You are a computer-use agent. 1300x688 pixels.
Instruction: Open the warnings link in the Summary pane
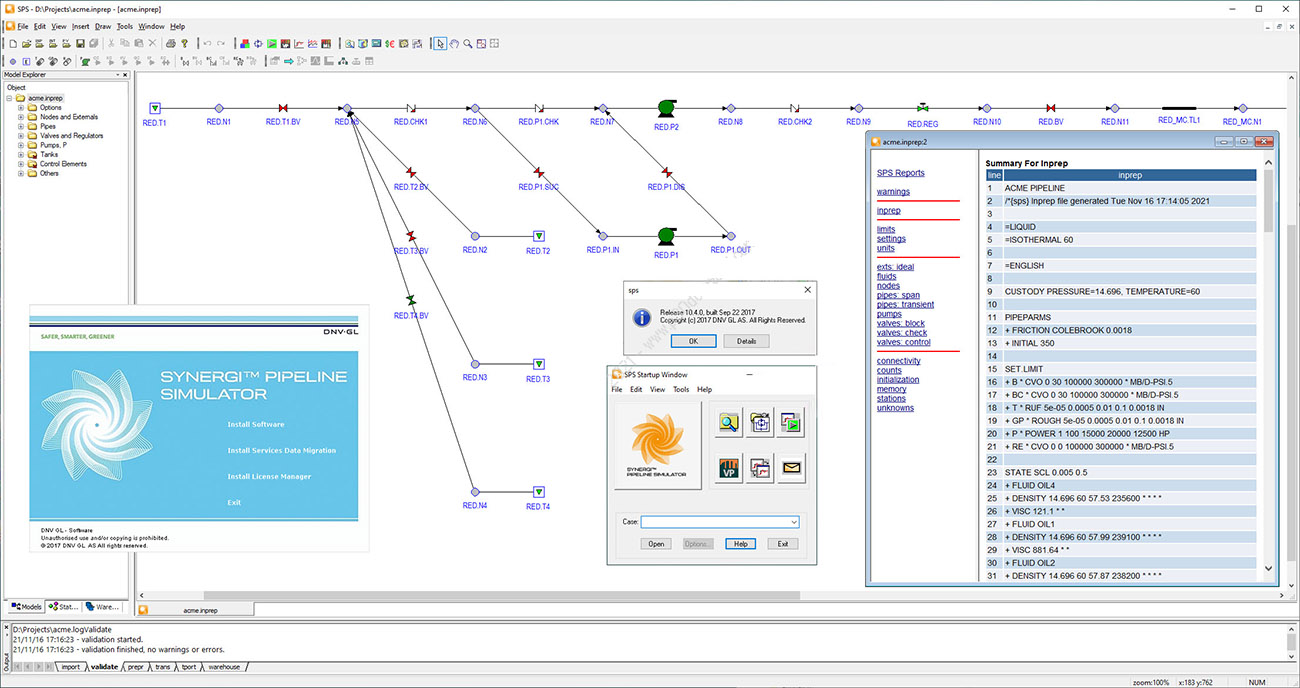pyautogui.click(x=893, y=191)
